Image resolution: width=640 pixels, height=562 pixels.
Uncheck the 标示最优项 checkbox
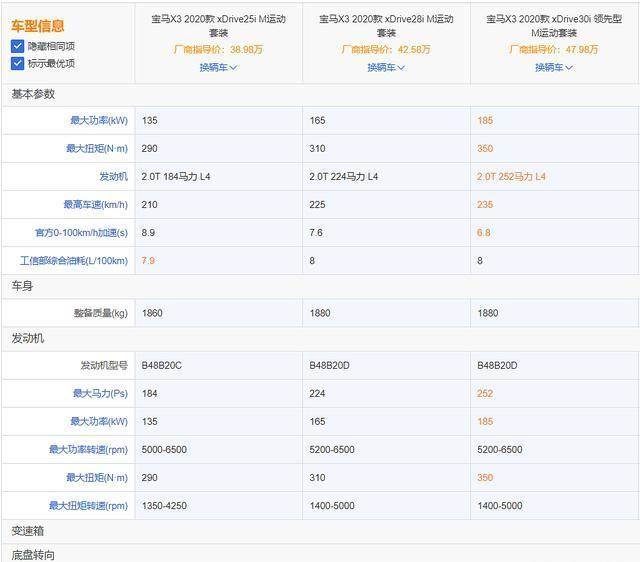click(x=18, y=63)
